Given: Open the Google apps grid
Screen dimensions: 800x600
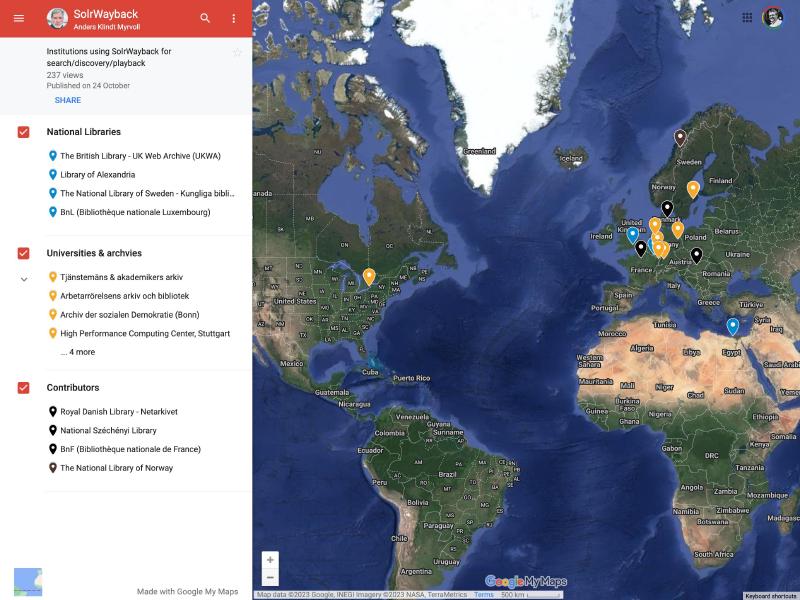Looking at the screenshot, I should (x=747, y=18).
